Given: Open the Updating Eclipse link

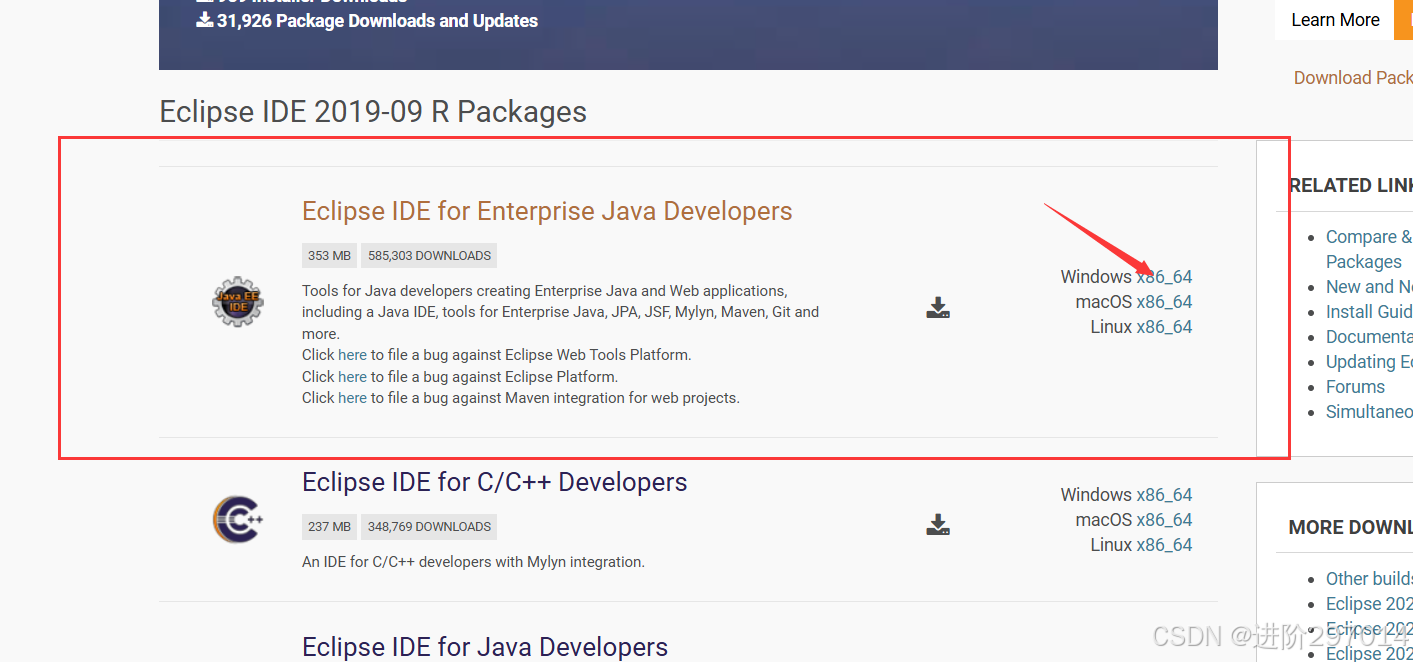Looking at the screenshot, I should (1369, 362).
